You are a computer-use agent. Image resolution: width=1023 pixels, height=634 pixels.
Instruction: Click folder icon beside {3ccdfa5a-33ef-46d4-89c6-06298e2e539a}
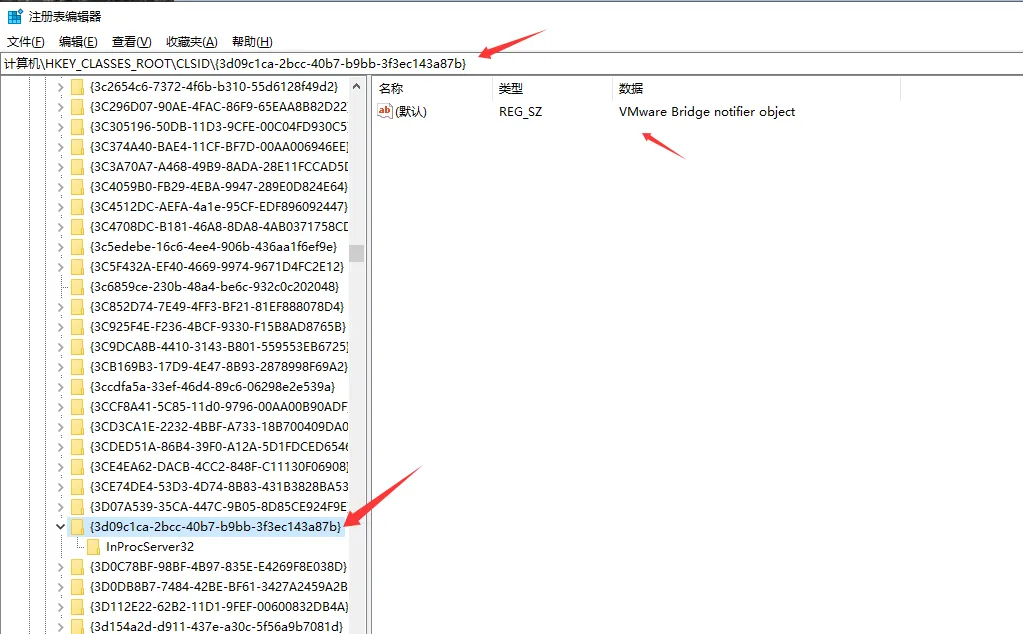pyautogui.click(x=77, y=386)
